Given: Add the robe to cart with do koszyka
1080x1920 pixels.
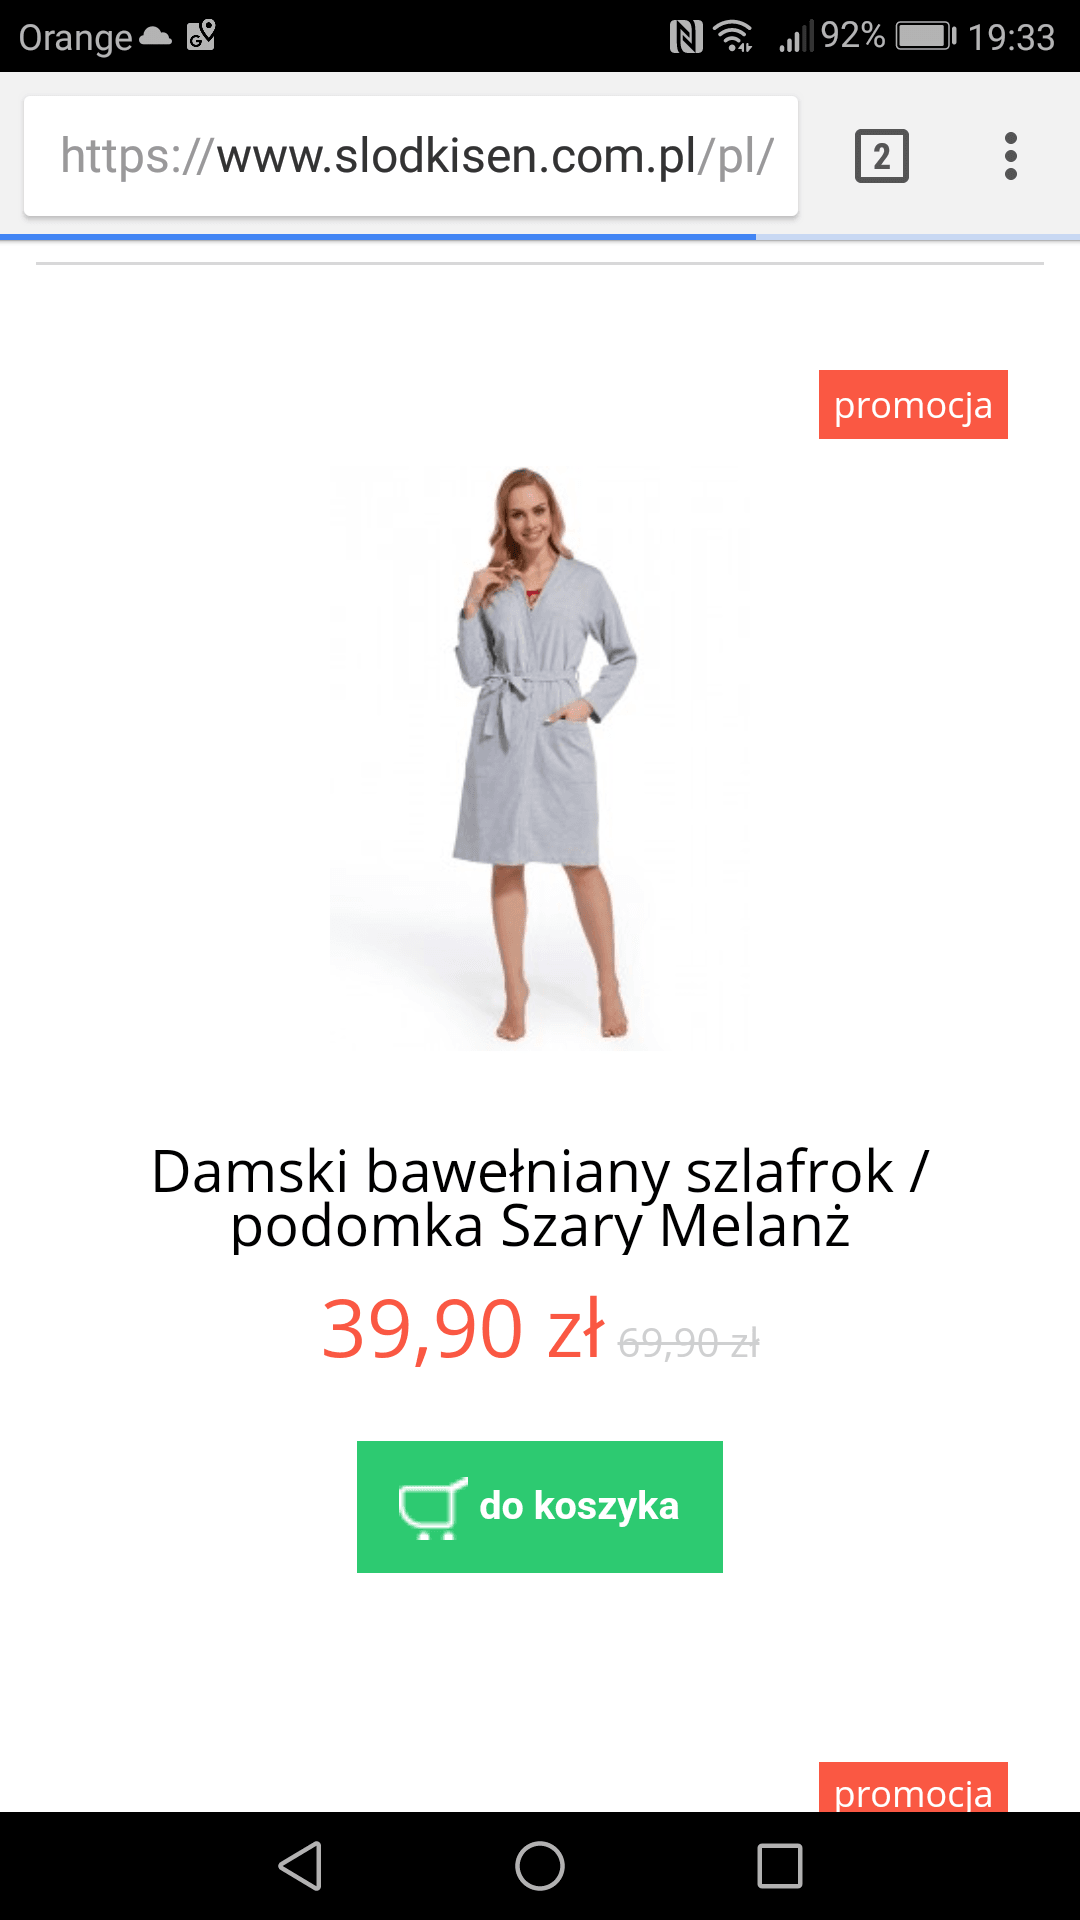Looking at the screenshot, I should (540, 1507).
